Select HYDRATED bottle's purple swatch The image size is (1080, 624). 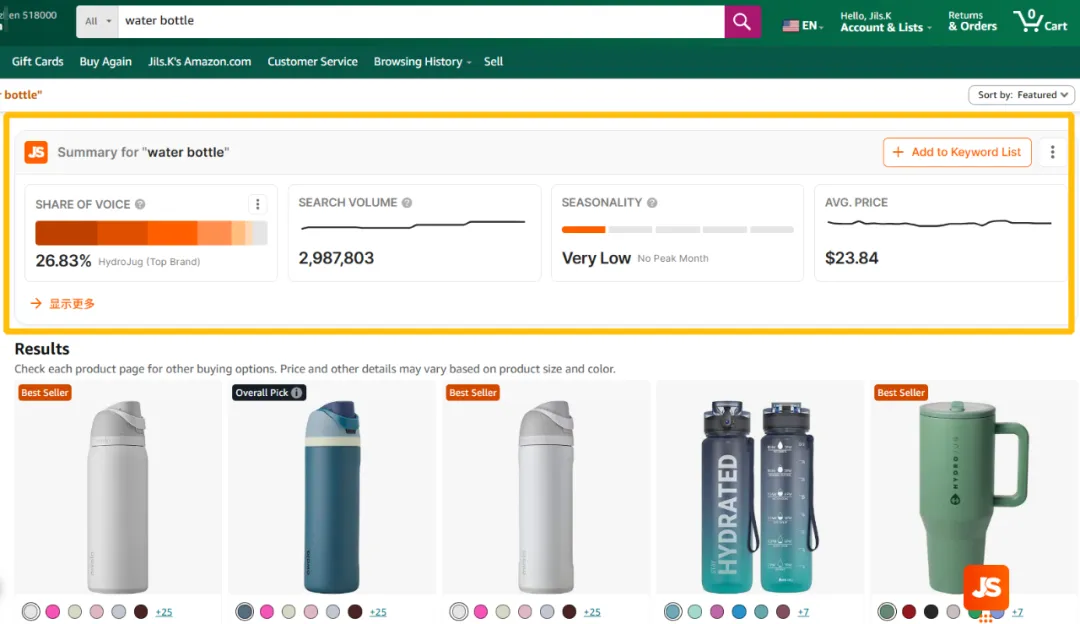click(717, 612)
